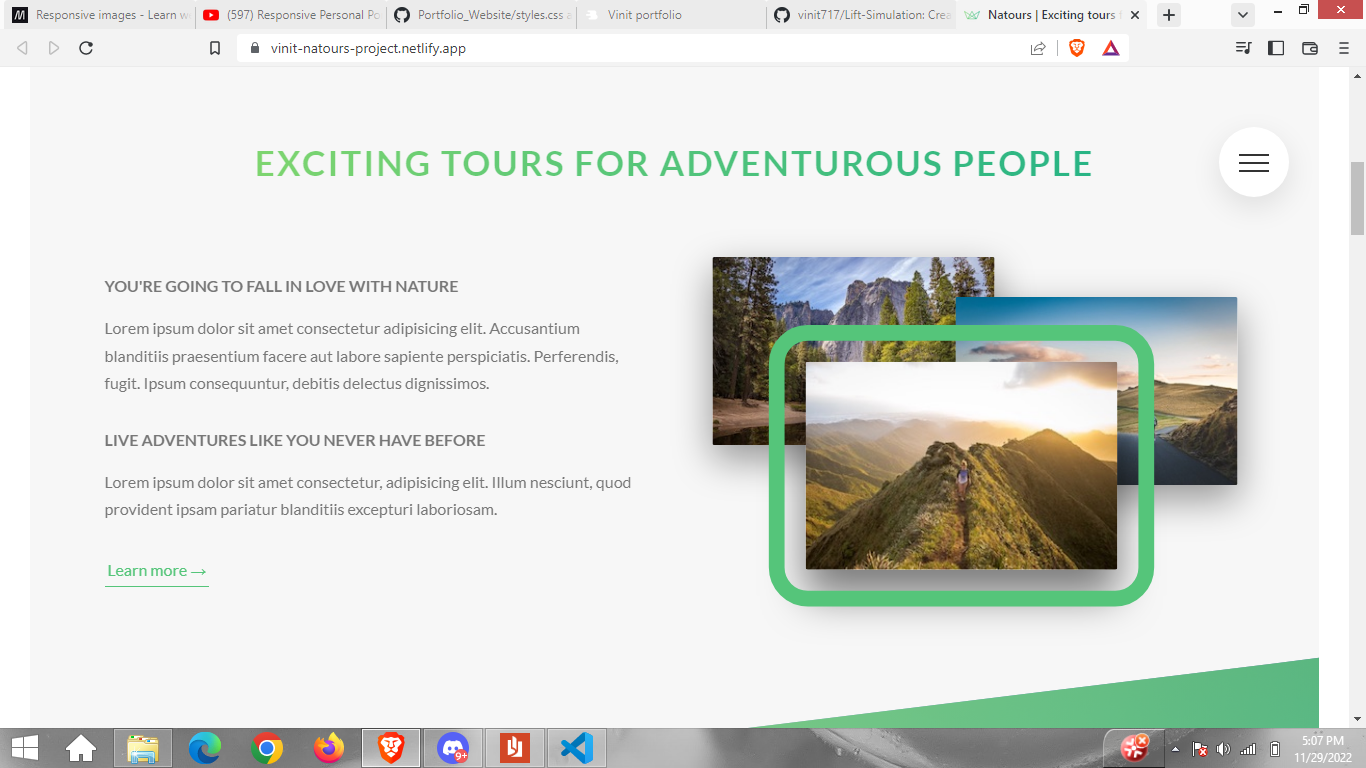Launch Discord from the taskbar
This screenshot has width=1366, height=768.
[453, 748]
